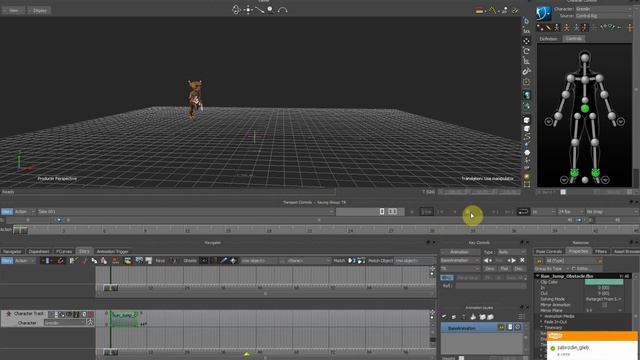Collapse the Run_Jump_Obstacle.fbx property group
The height and width of the screenshot is (360, 640).
pyautogui.click(x=538, y=276)
